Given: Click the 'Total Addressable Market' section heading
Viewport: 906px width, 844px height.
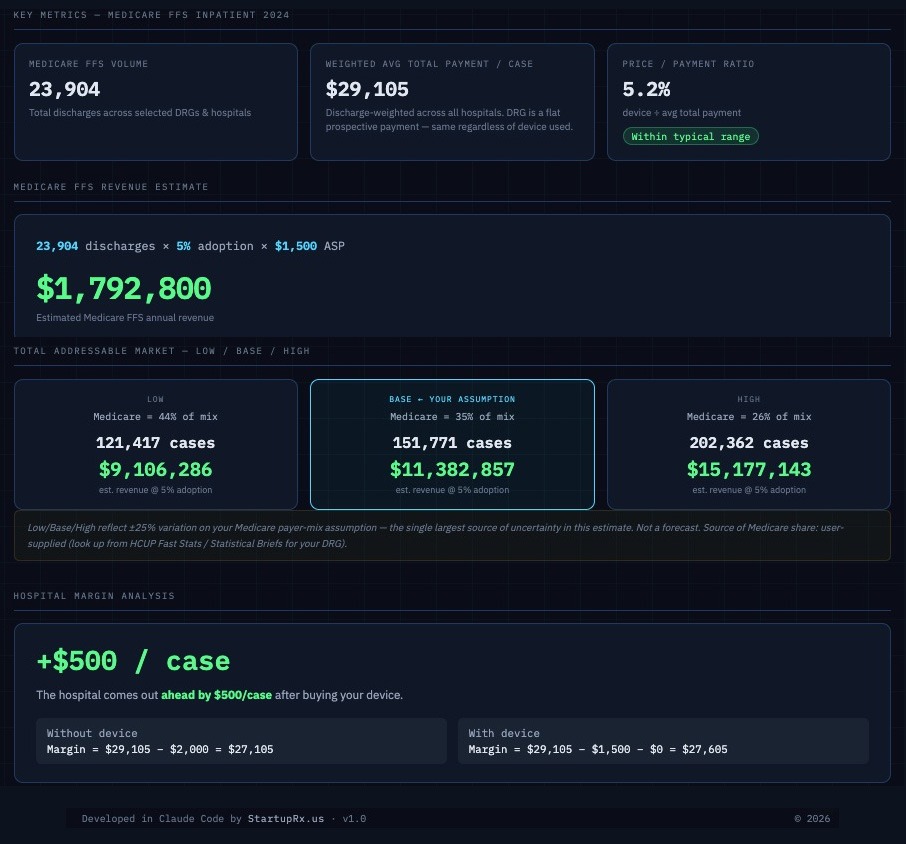Looking at the screenshot, I should [162, 351].
